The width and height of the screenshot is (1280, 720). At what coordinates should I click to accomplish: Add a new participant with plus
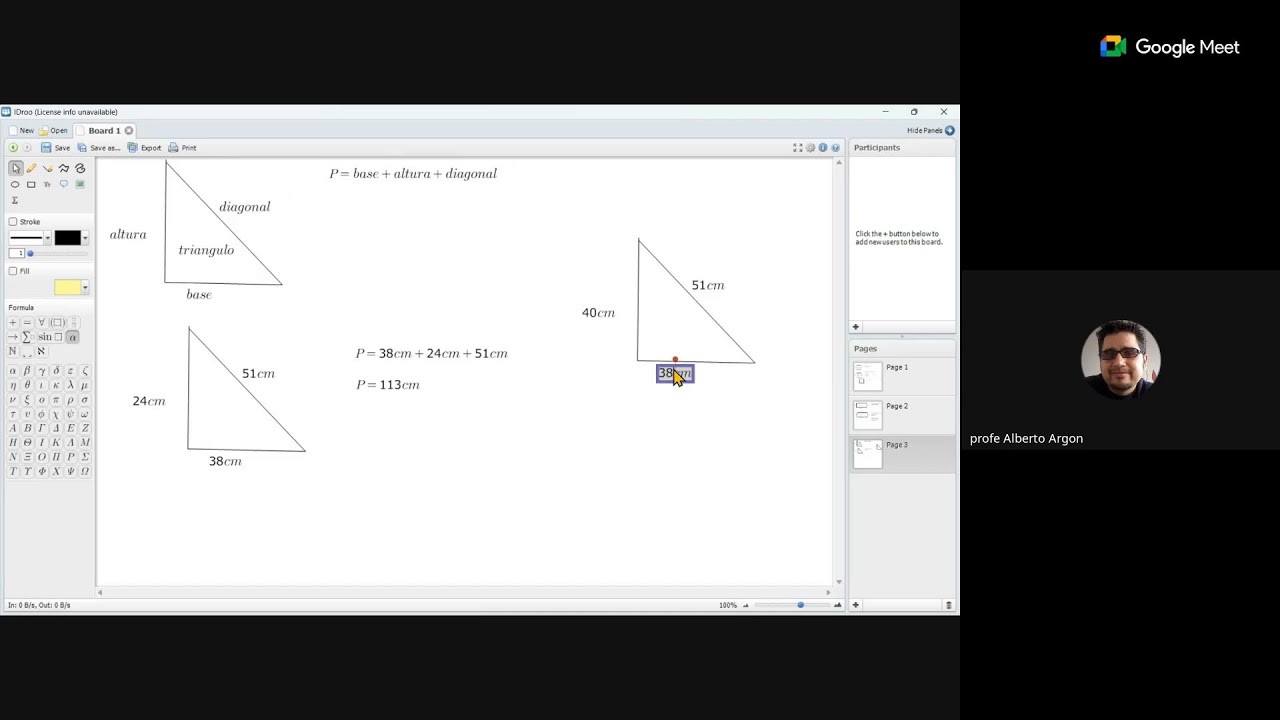[855, 327]
